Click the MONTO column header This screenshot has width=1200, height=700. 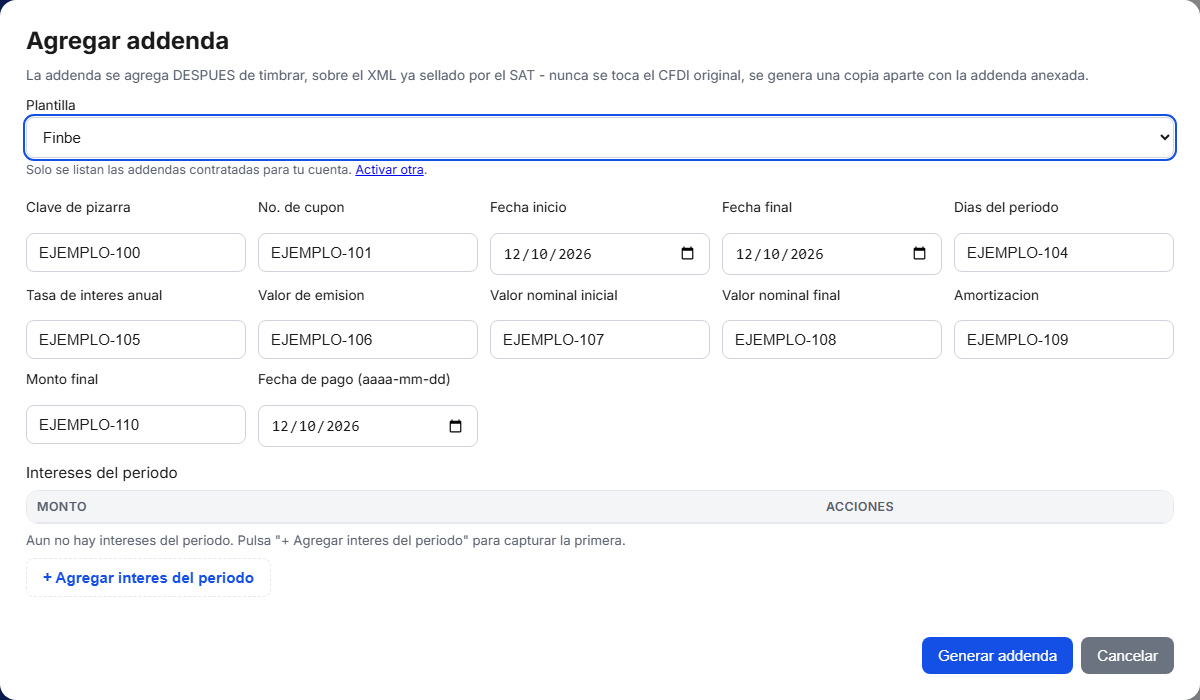(x=62, y=507)
